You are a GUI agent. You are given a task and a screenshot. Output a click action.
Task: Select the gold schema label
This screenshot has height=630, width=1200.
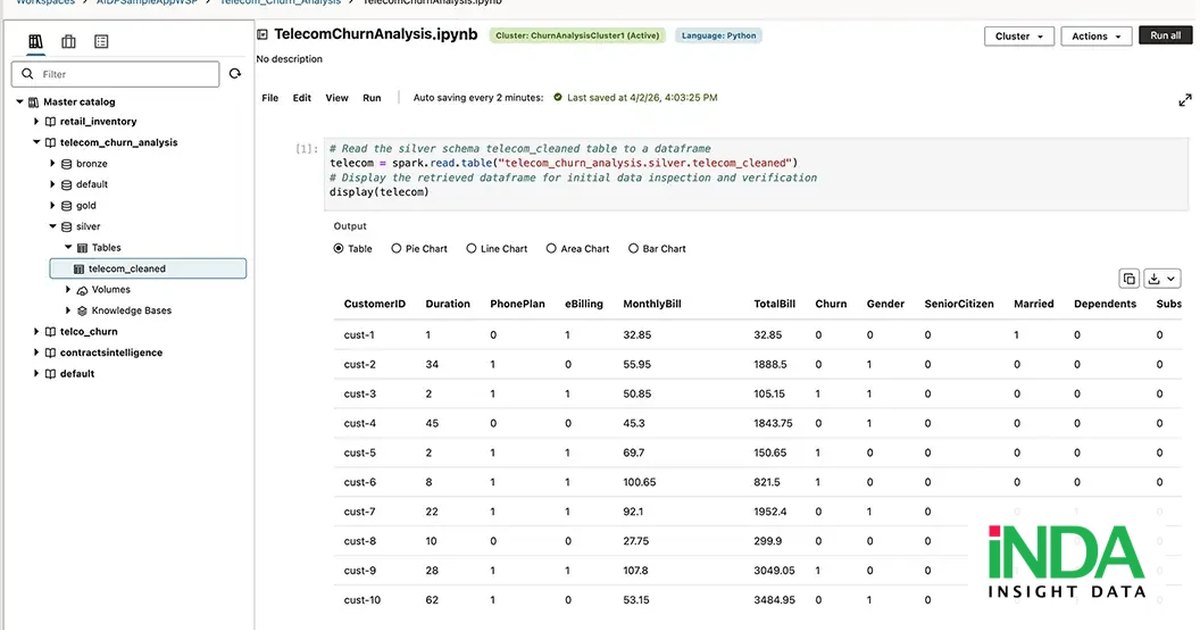tap(86, 206)
